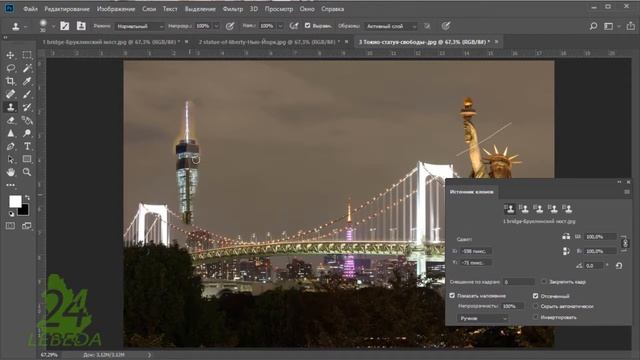
Task: Open the overlay mode Ручное dropdown
Action: pyautogui.click(x=482, y=318)
